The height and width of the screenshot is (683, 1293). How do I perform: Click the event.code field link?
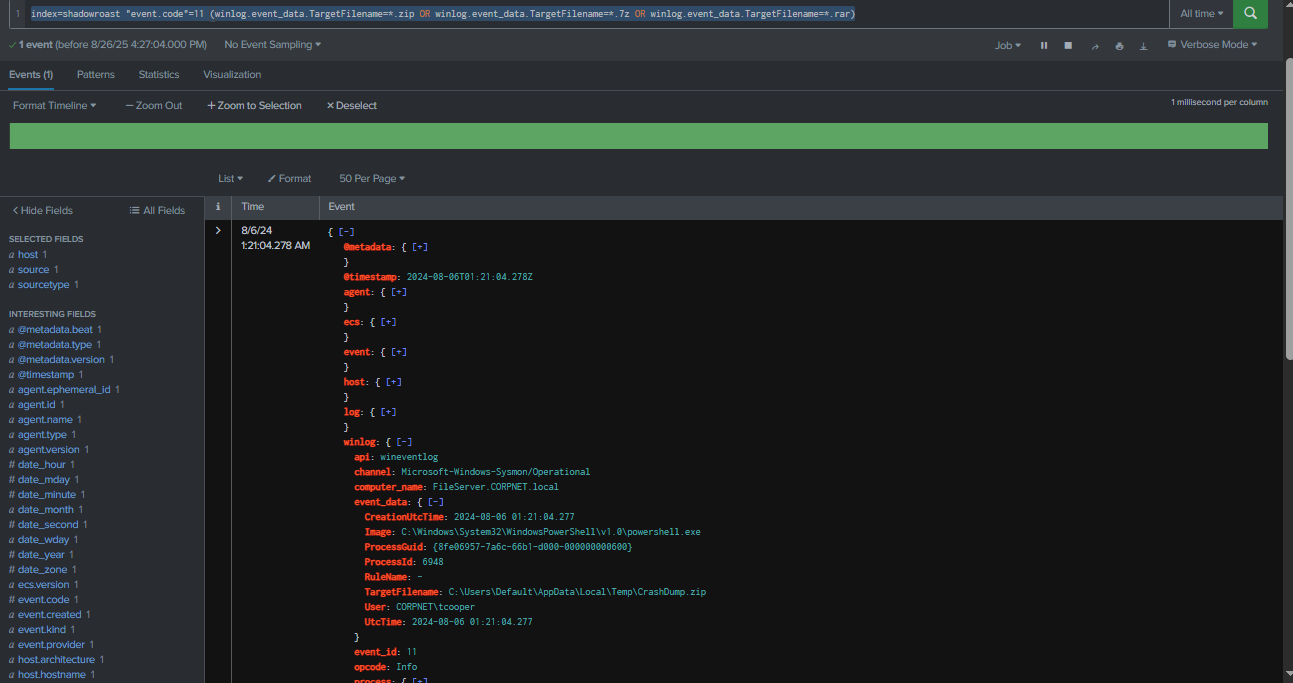pyautogui.click(x=44, y=600)
